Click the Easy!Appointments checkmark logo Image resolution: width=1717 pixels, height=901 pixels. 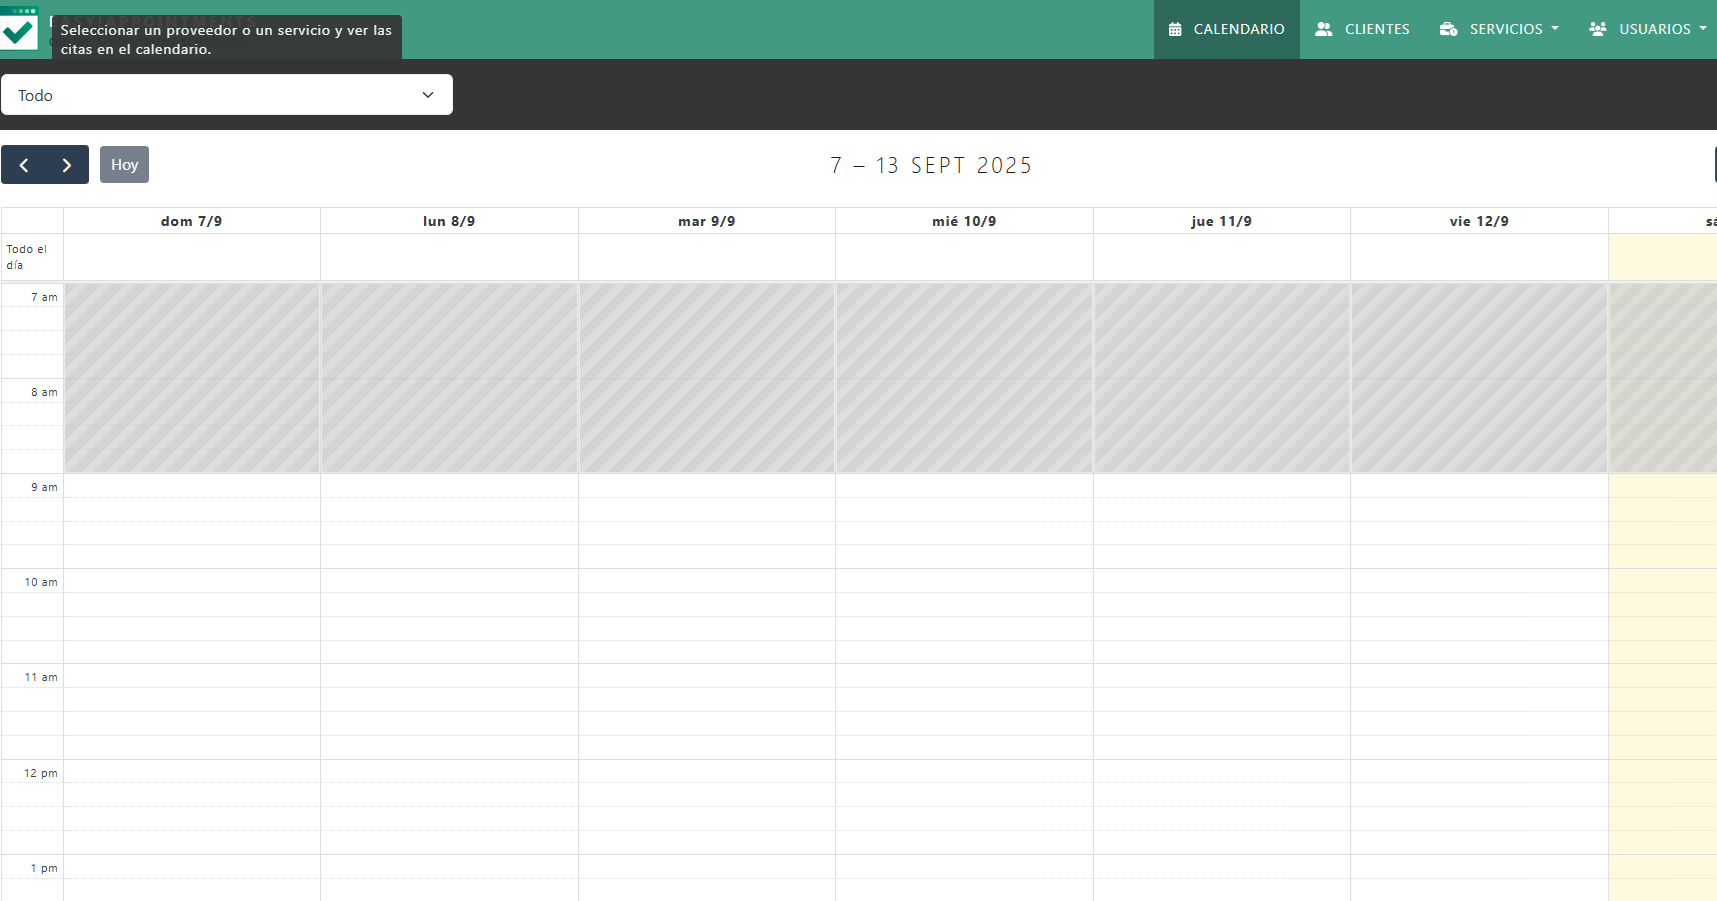(18, 30)
